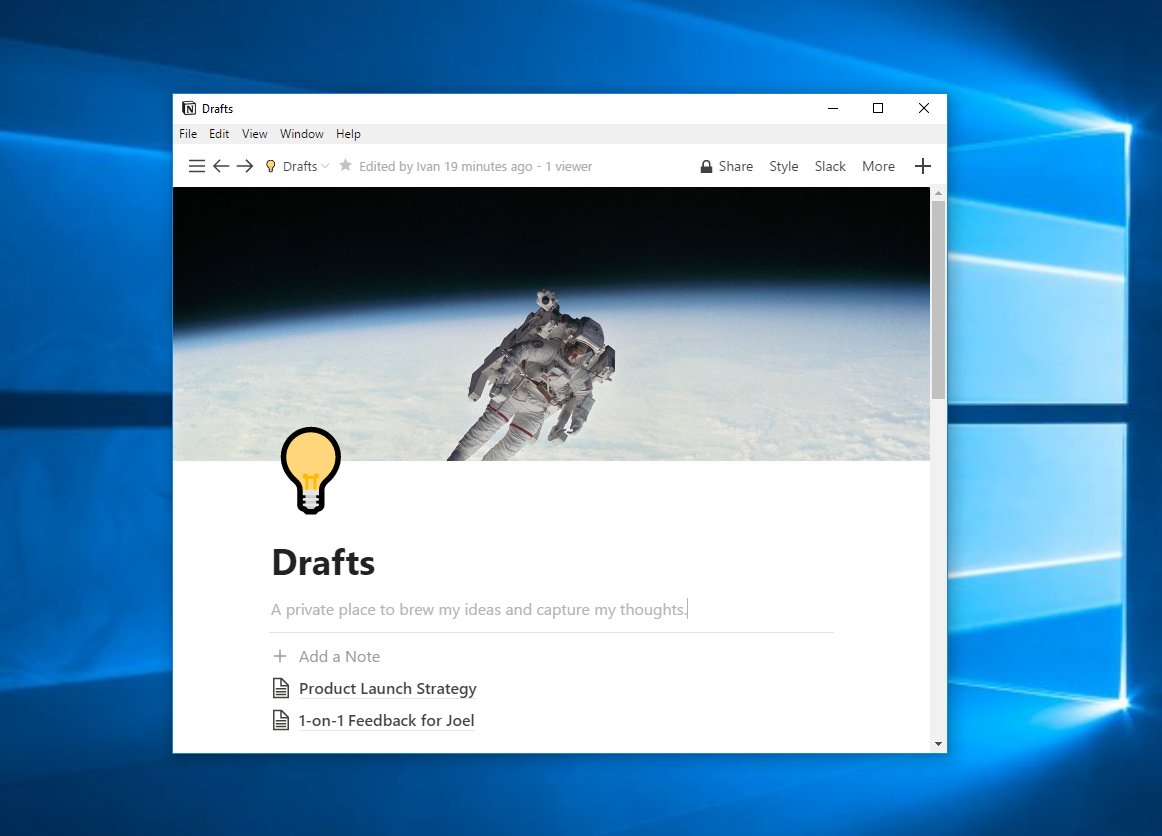Minimize the Drafts window
The image size is (1162, 836).
(x=833, y=108)
